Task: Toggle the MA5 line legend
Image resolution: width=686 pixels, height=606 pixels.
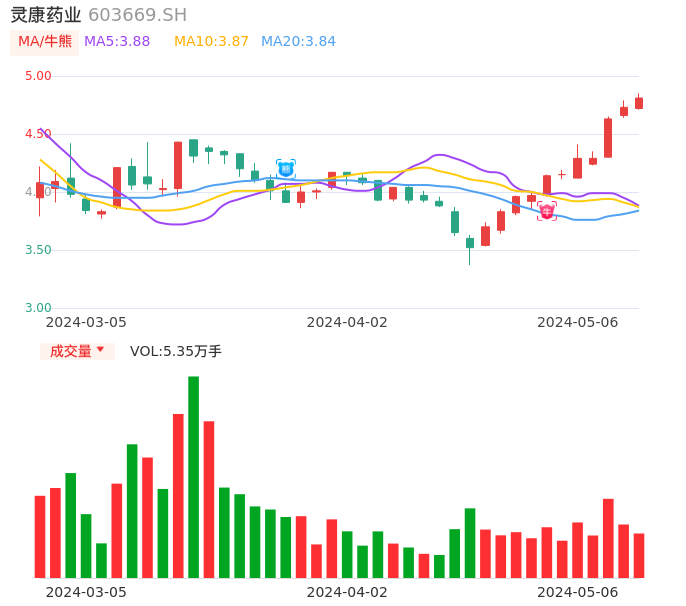Action: tap(117, 41)
